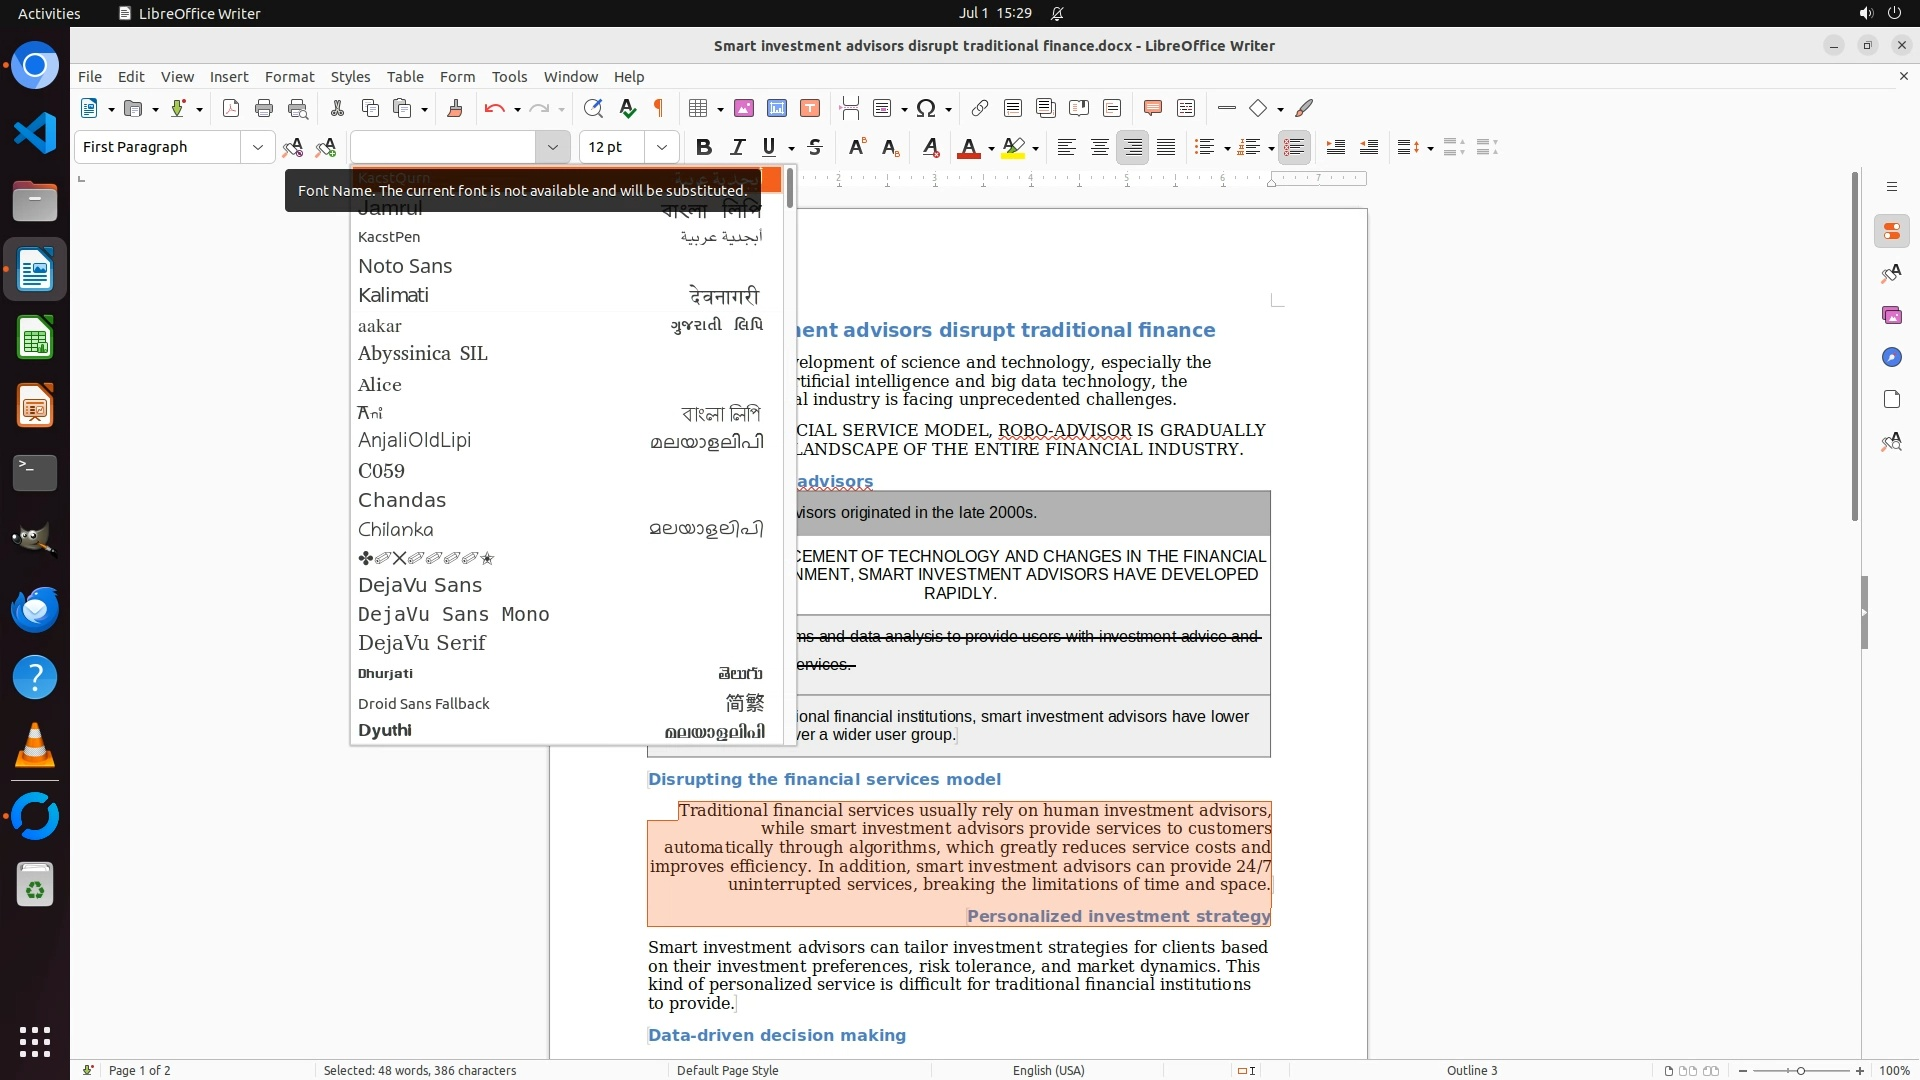Click the Clone Formatting paintbrush icon

(x=455, y=108)
